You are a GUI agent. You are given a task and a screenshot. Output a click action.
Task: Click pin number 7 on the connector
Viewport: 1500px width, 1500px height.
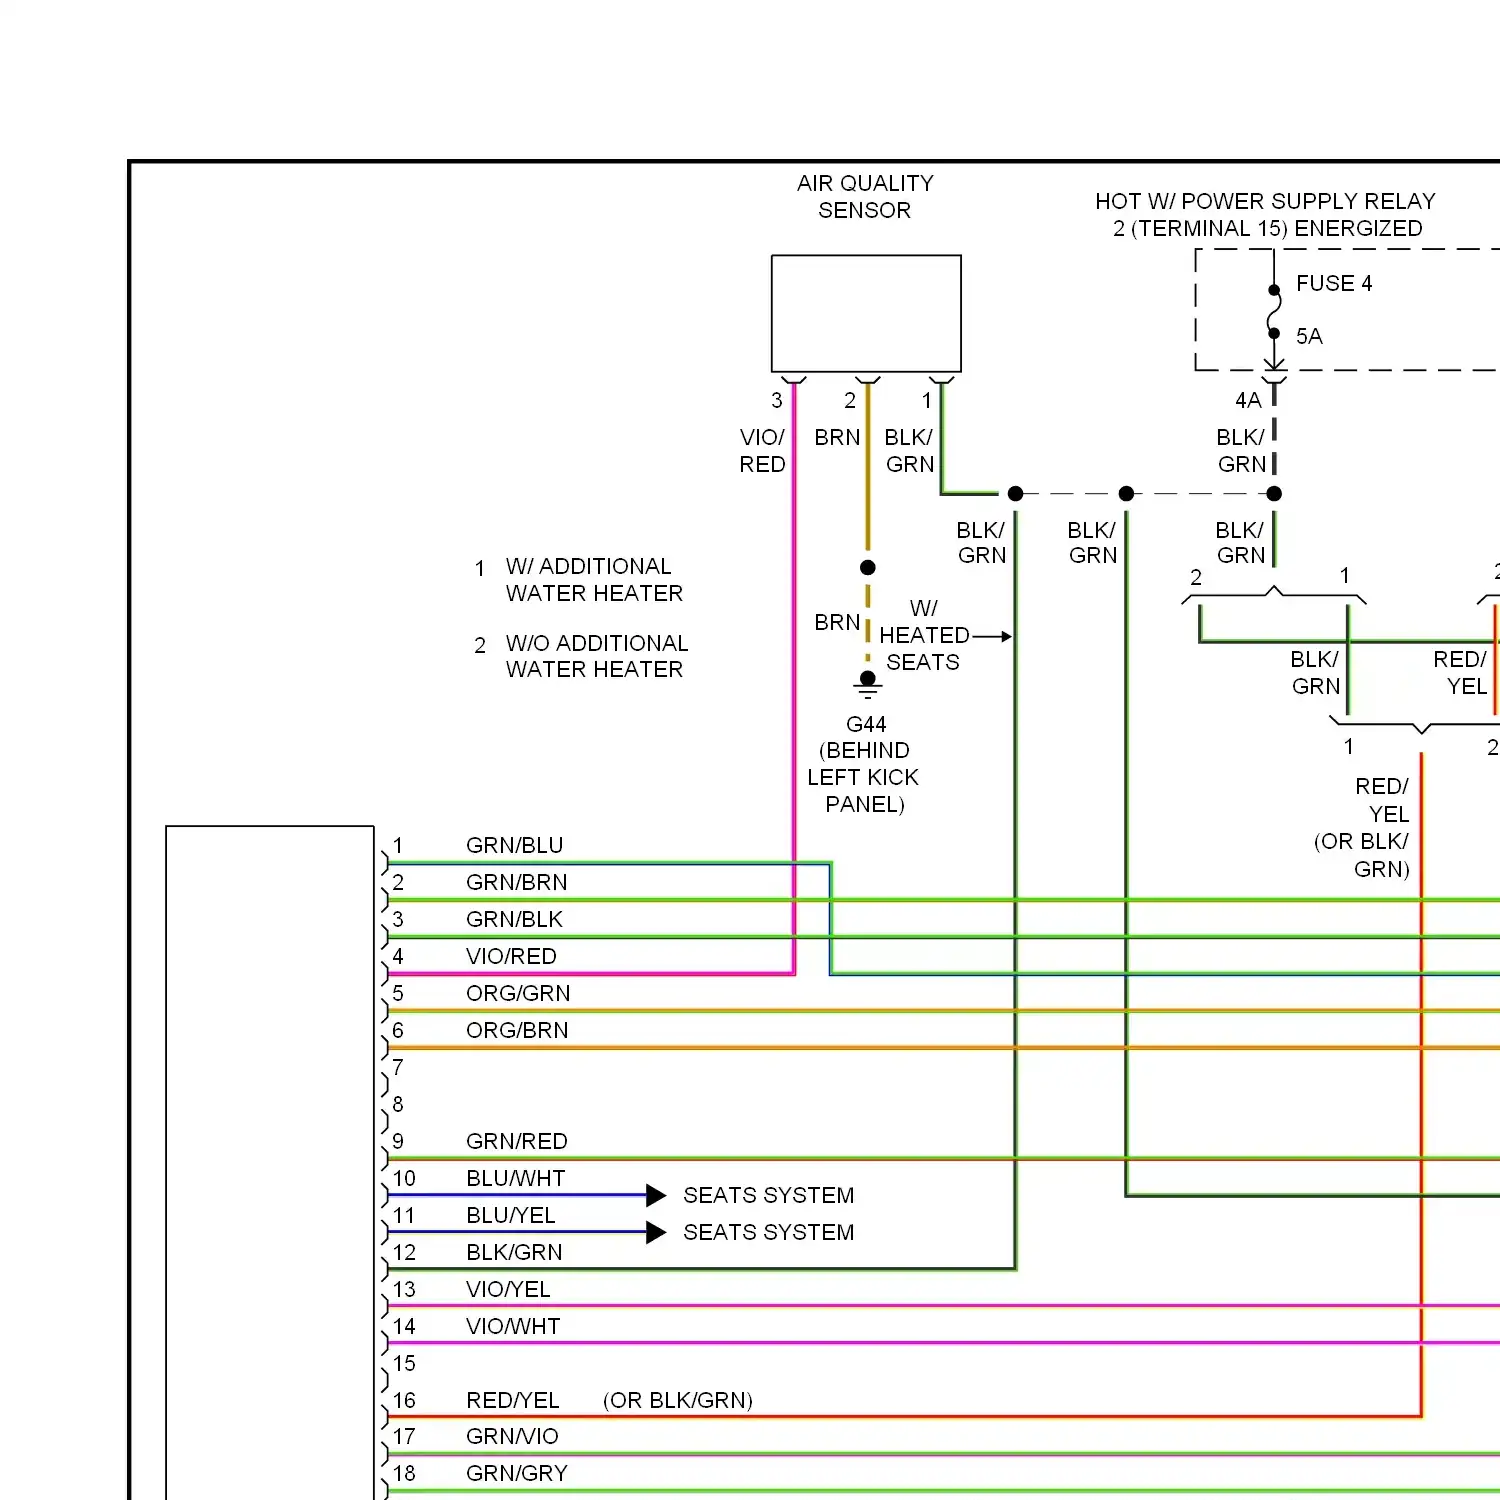pyautogui.click(x=398, y=1068)
